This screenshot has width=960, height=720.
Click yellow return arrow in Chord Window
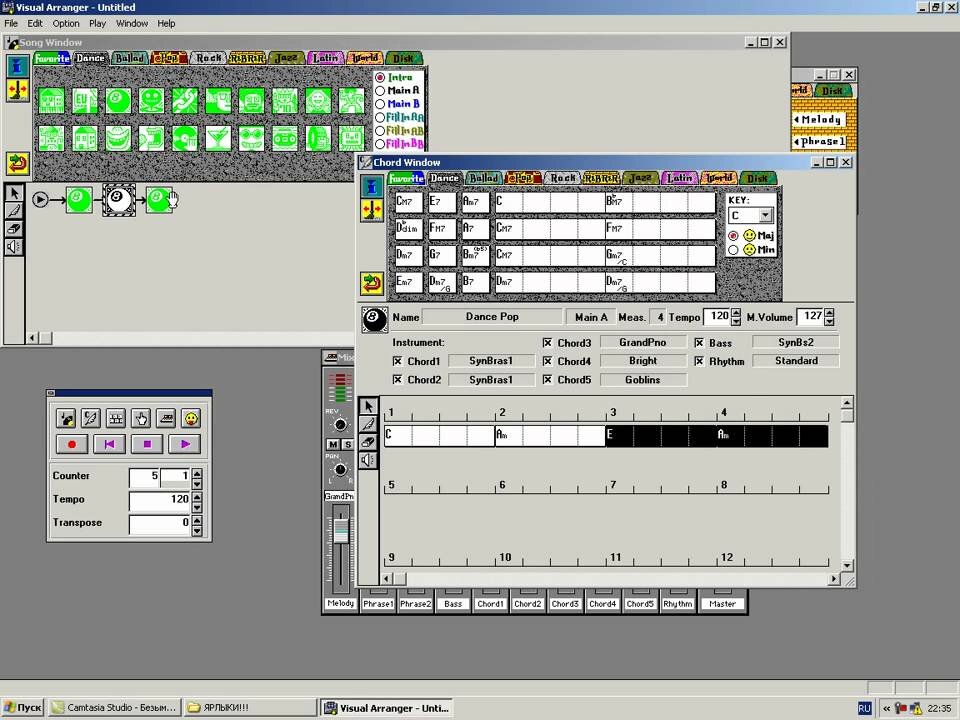(372, 283)
